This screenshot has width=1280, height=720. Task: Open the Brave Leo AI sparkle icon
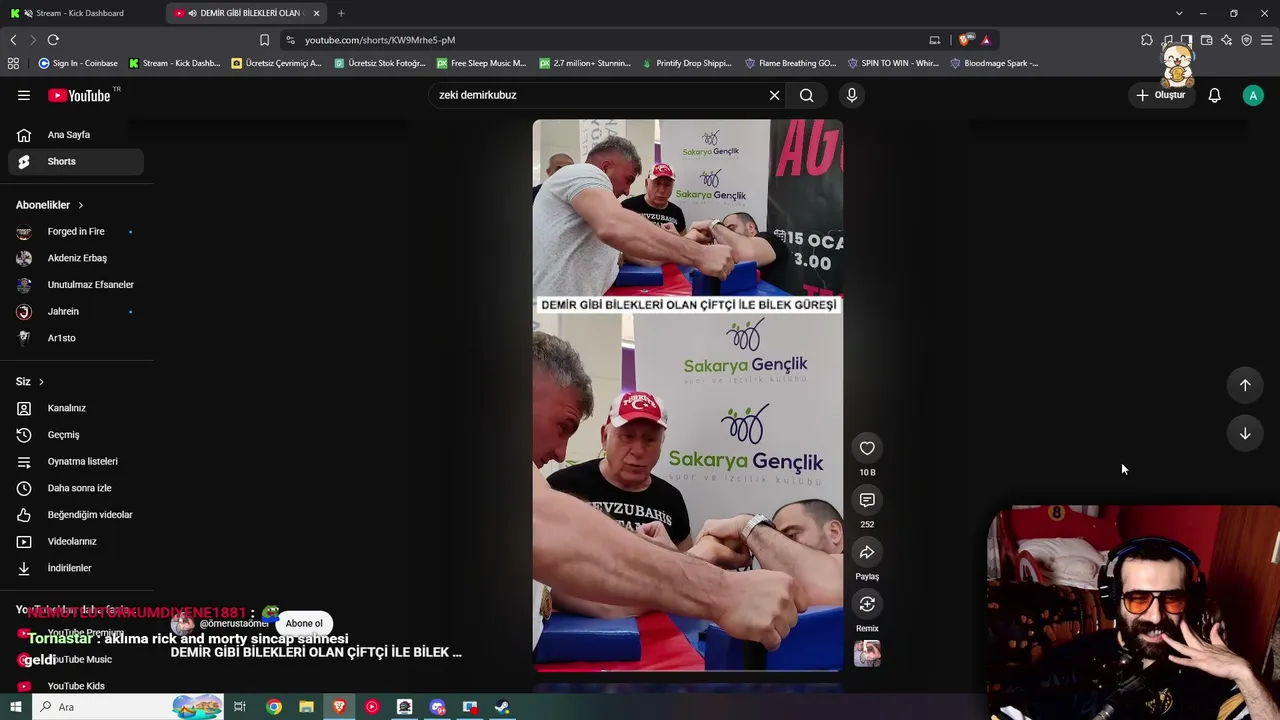pos(1226,40)
